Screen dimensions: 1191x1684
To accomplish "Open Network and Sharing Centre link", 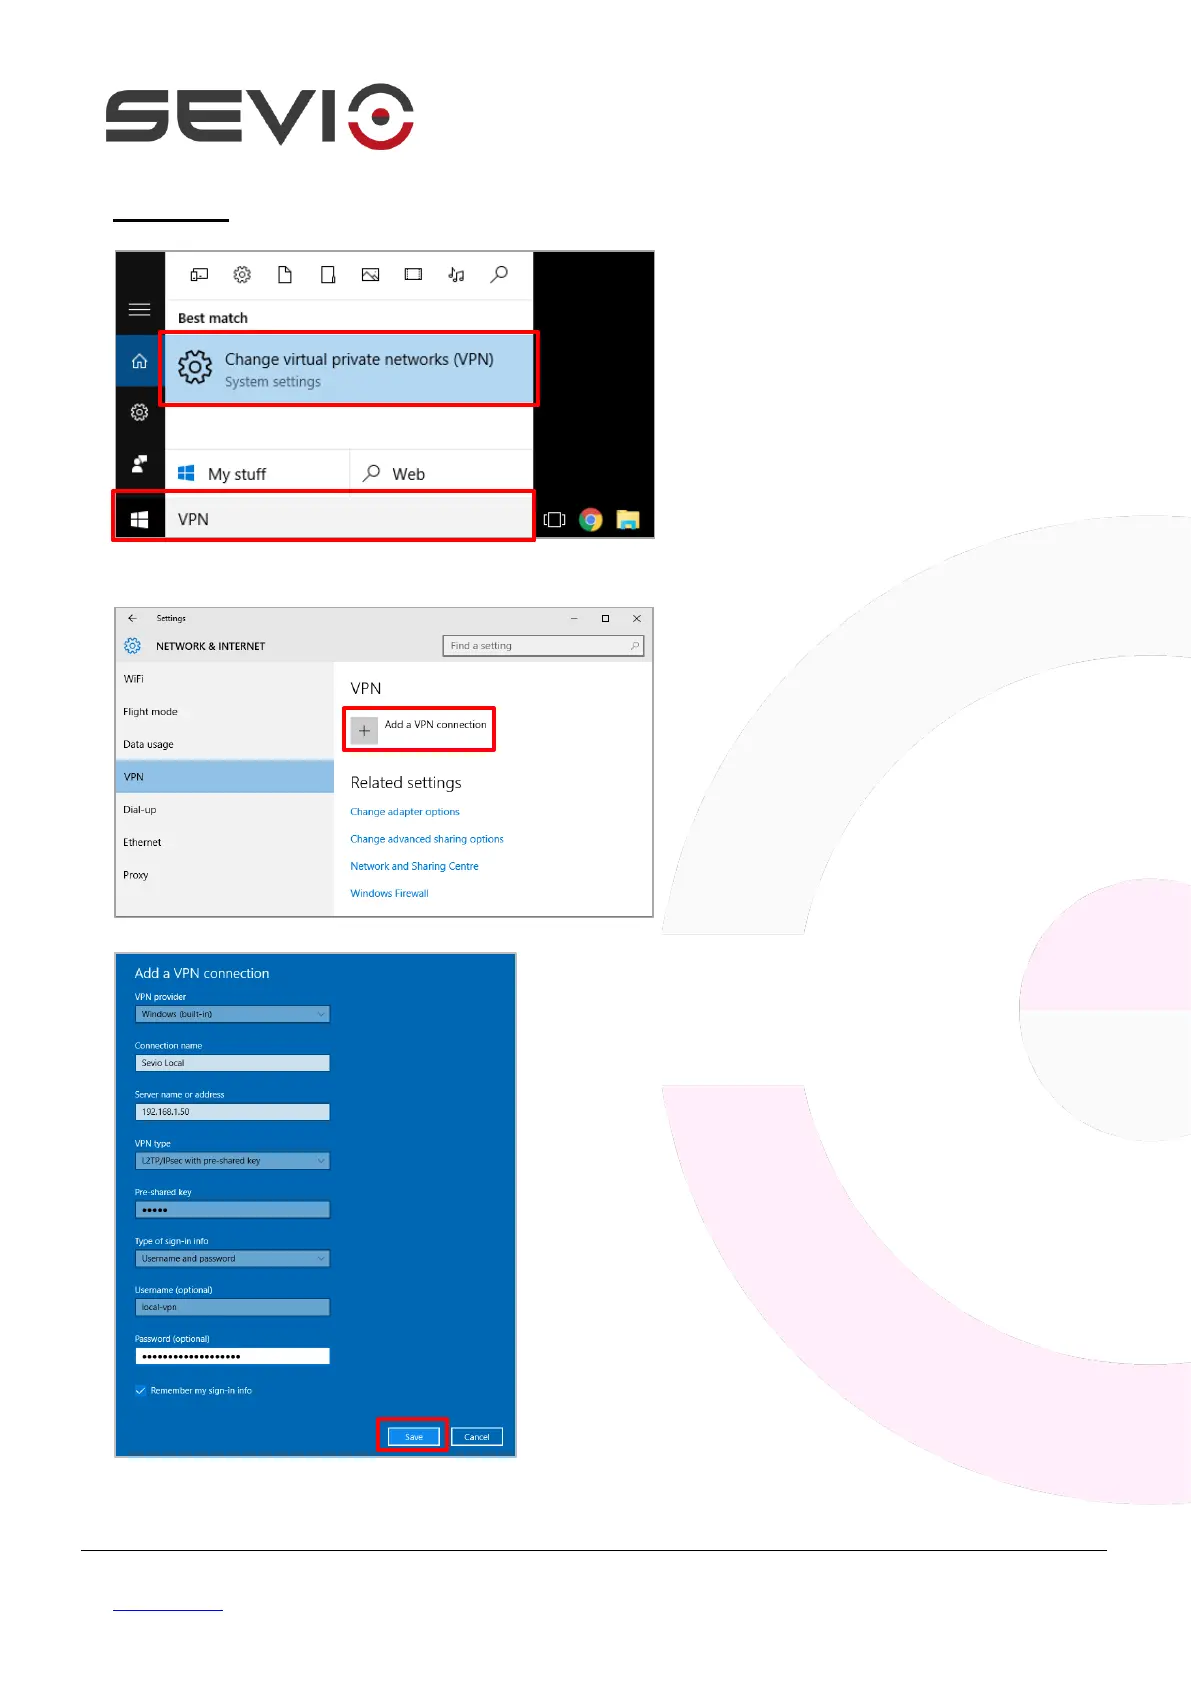I will pos(414,866).
